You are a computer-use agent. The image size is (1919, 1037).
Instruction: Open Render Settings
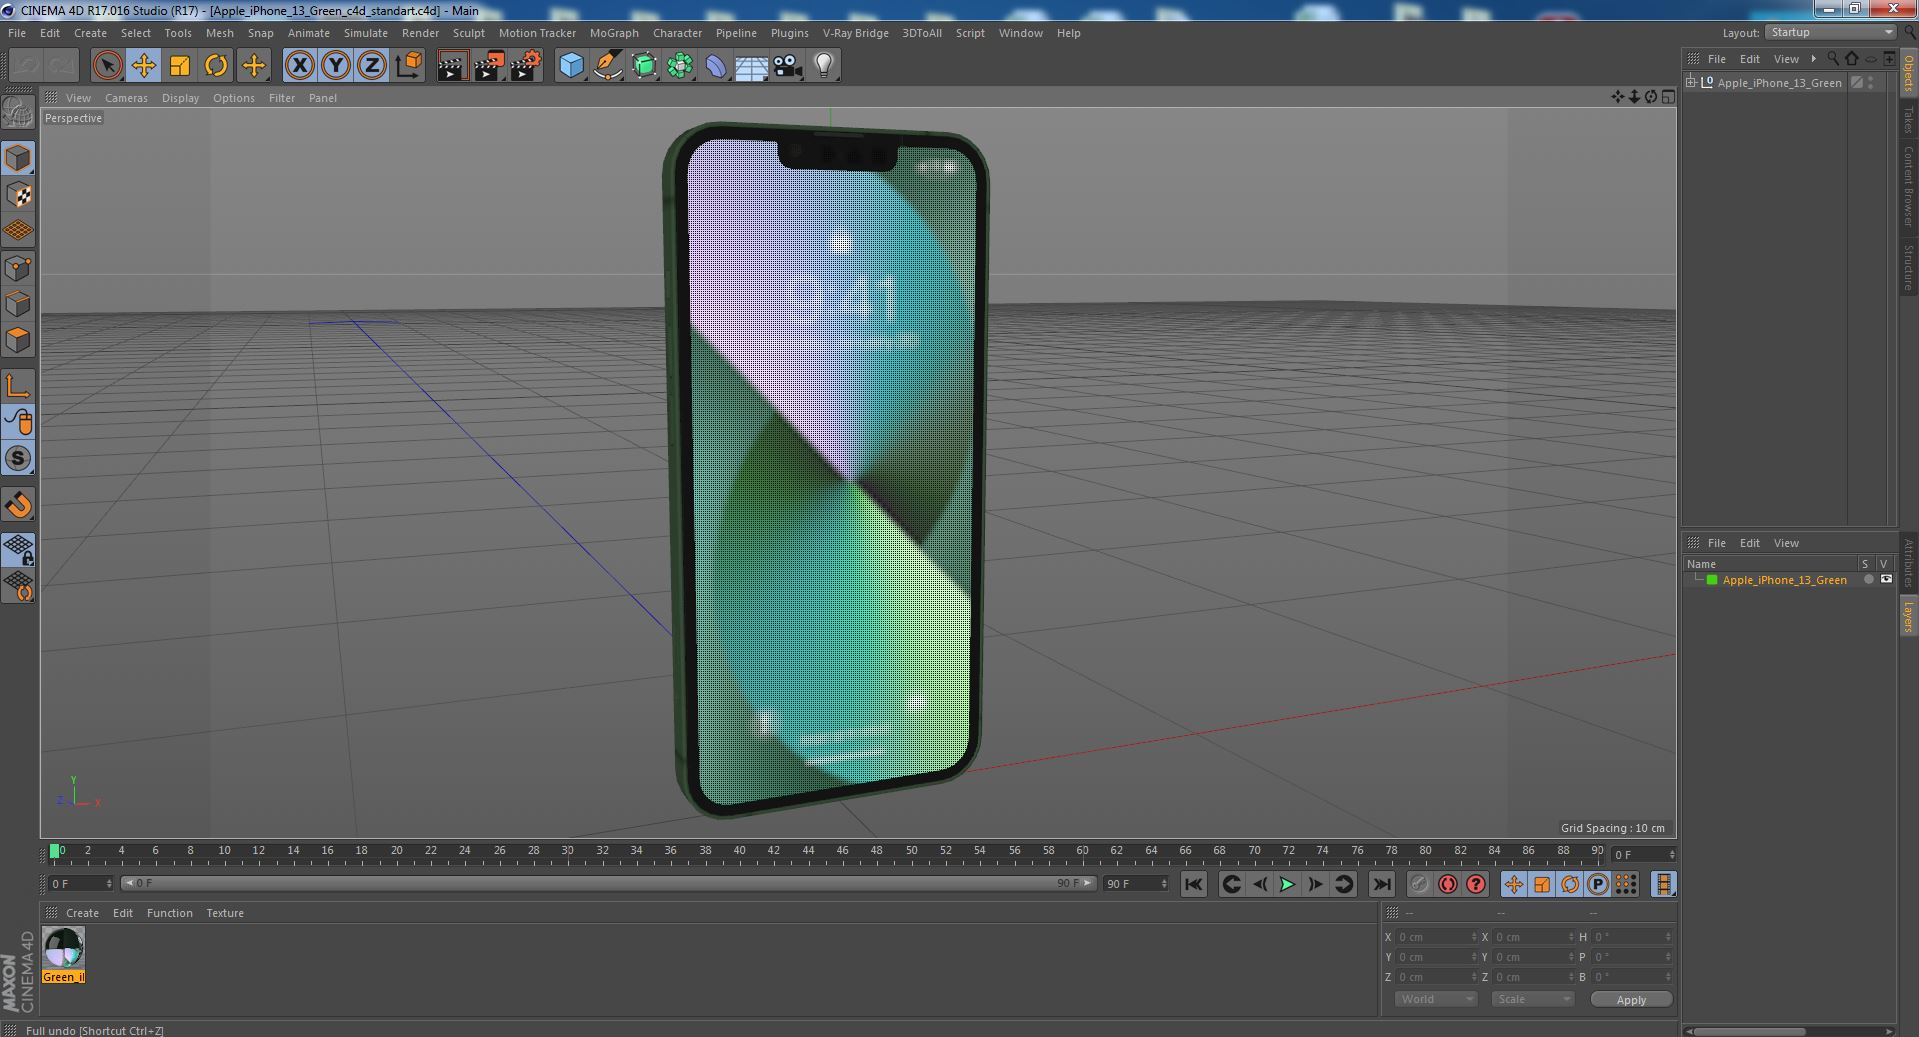point(526,66)
